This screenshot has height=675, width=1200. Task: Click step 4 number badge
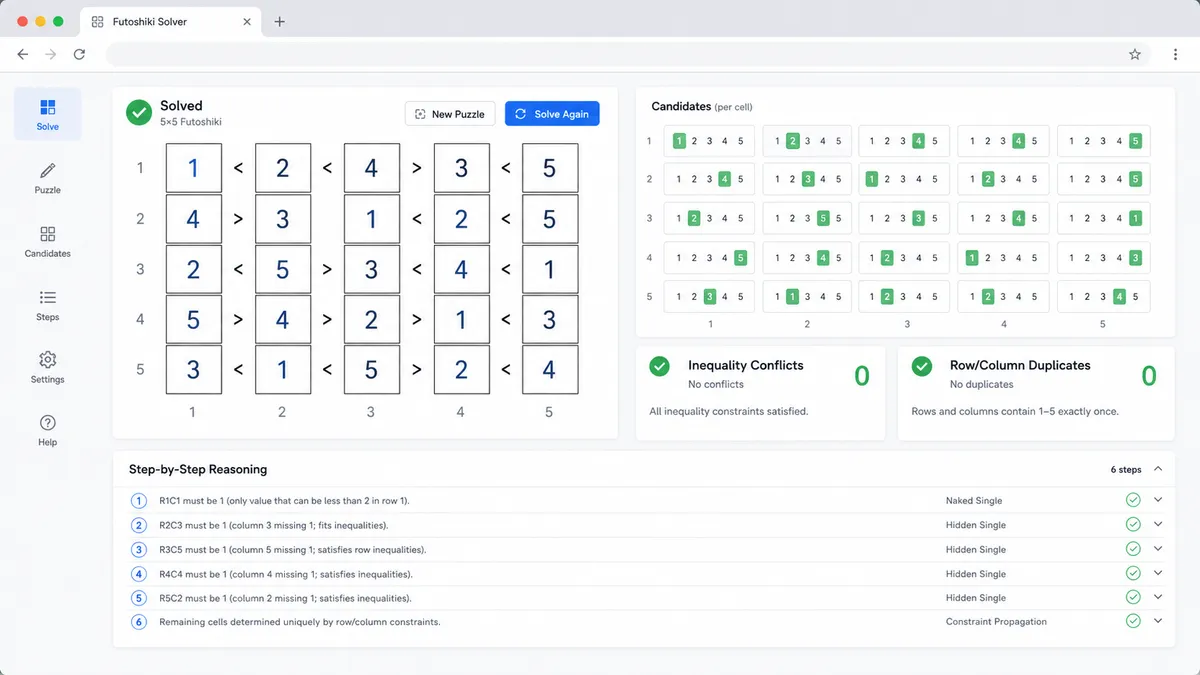tap(139, 574)
